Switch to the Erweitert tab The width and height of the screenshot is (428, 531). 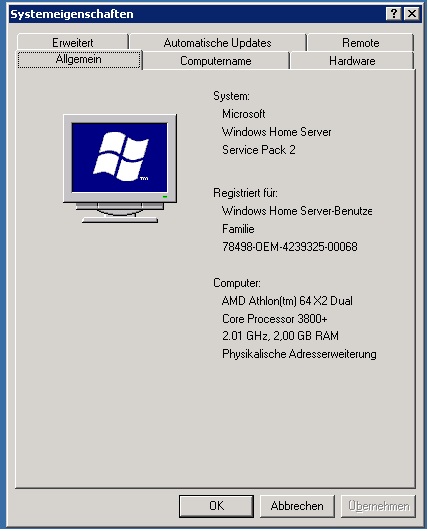[x=73, y=43]
